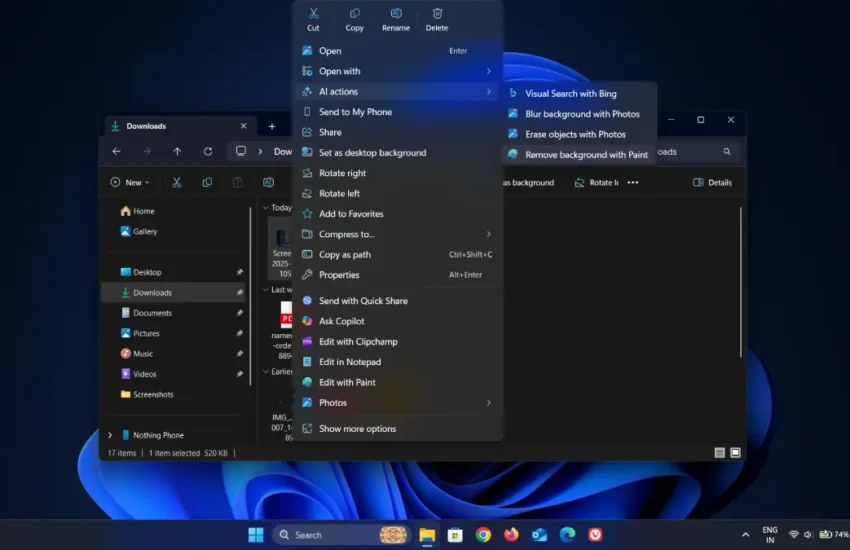Add a new File Explorer tab
This screenshot has width=850, height=550.
click(272, 126)
